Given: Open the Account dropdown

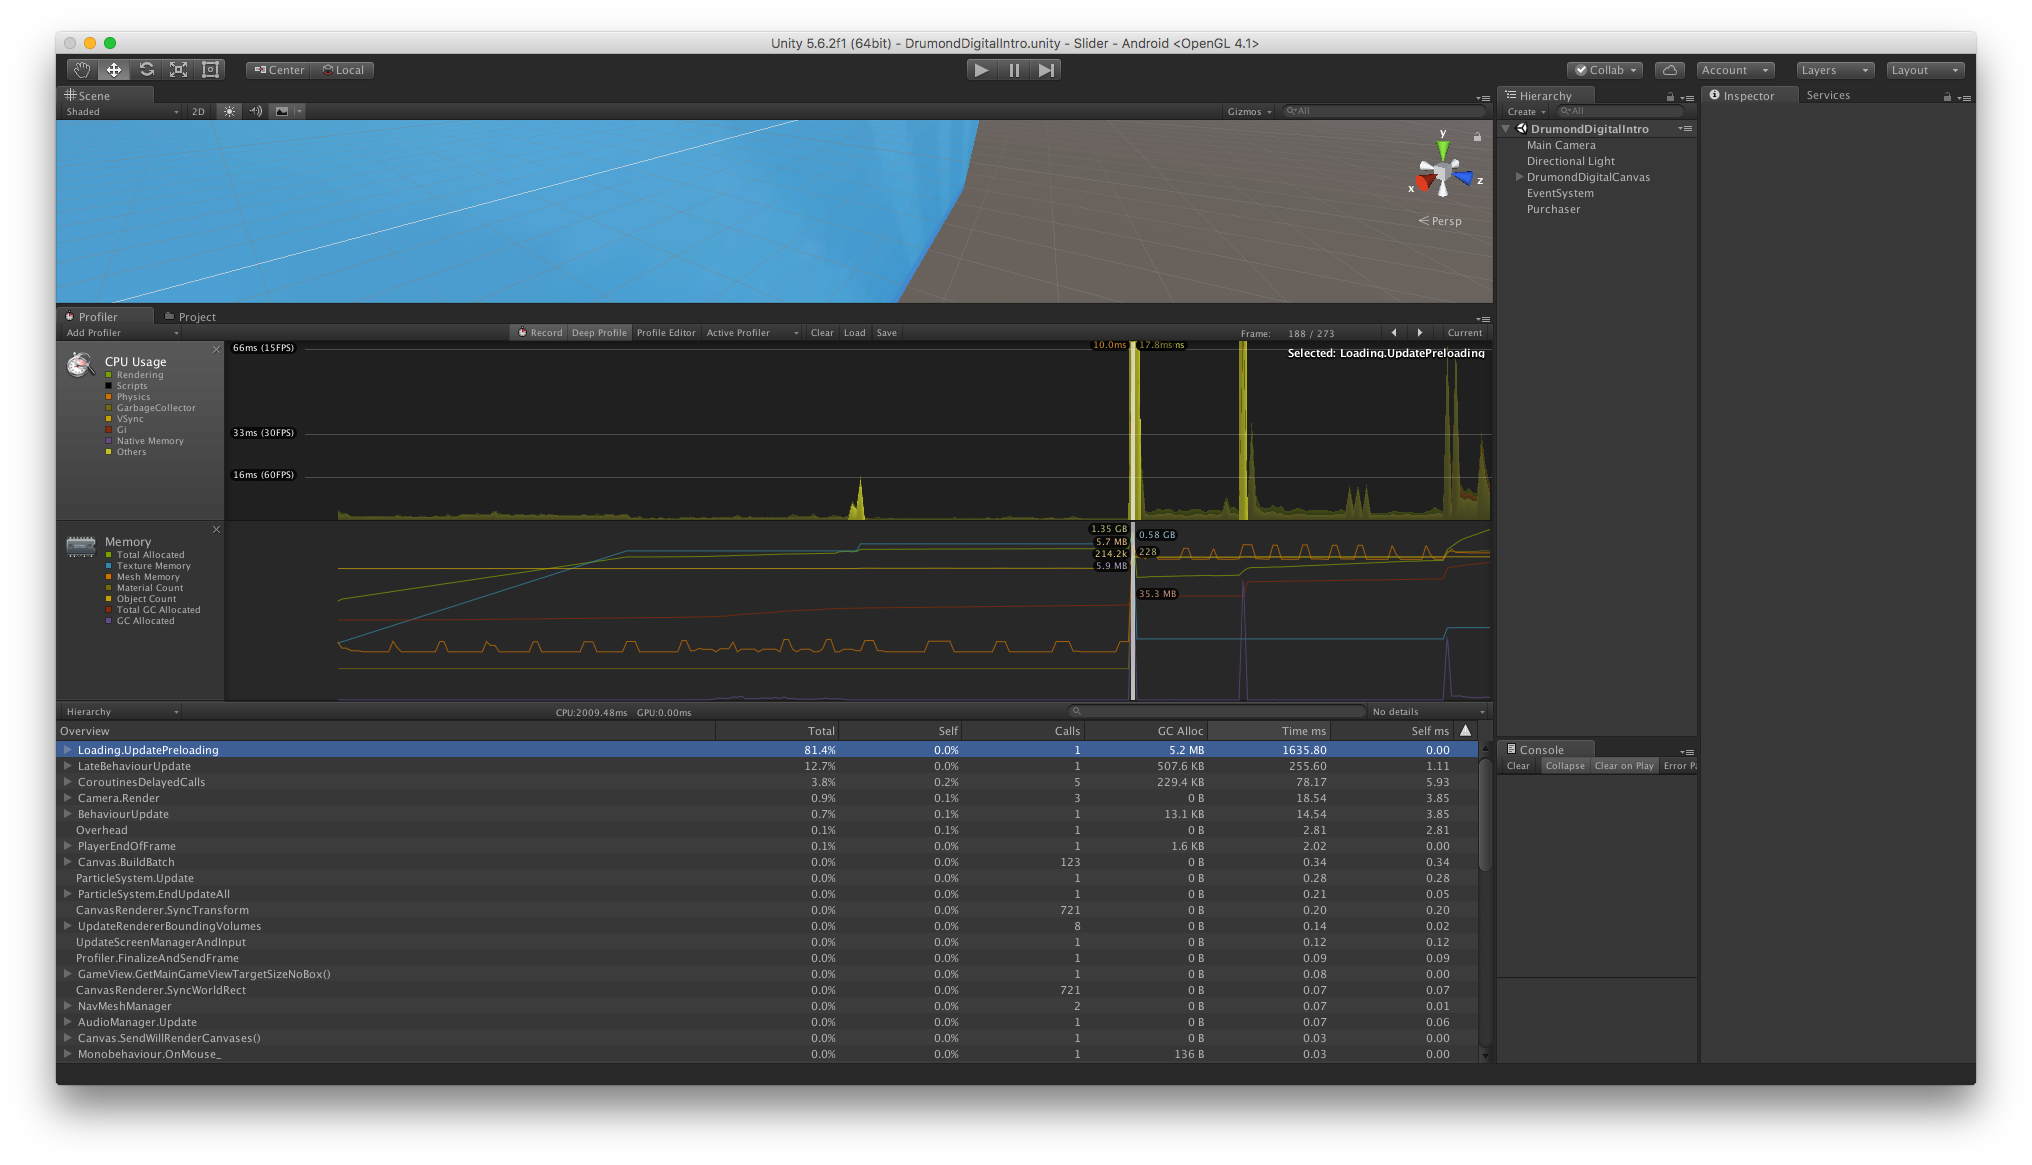Looking at the screenshot, I should click(x=1736, y=70).
